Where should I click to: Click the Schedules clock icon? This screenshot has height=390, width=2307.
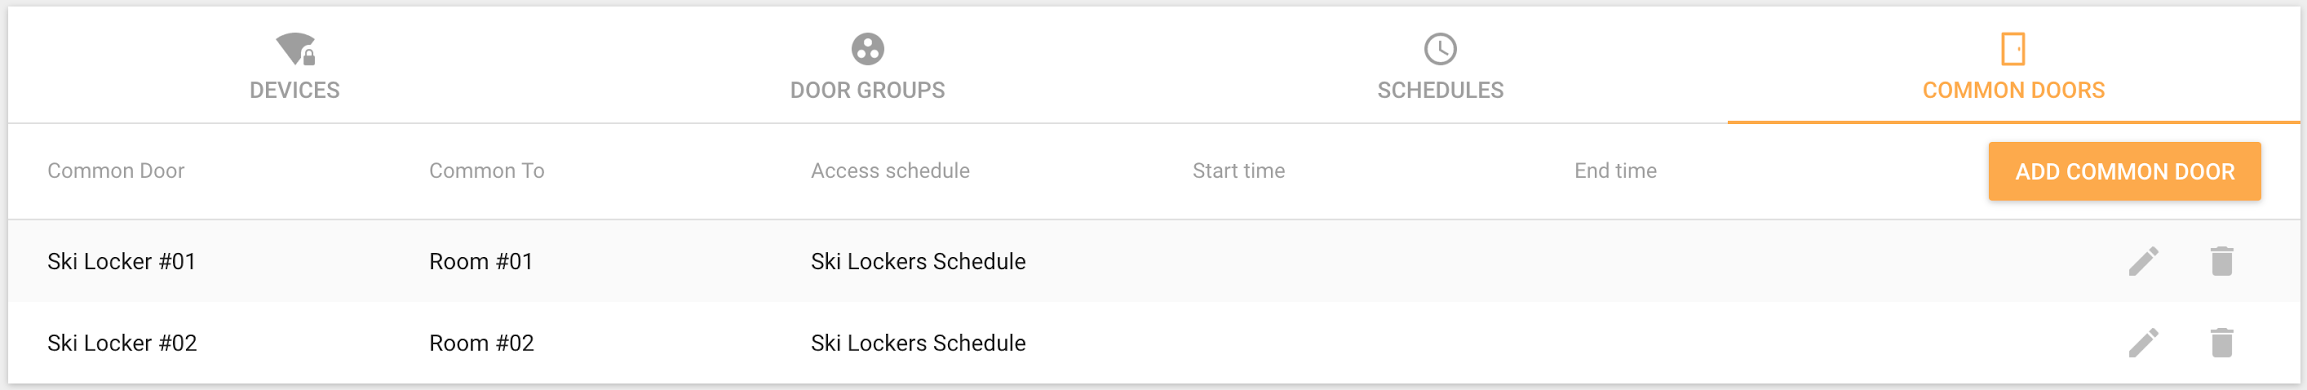[1440, 48]
